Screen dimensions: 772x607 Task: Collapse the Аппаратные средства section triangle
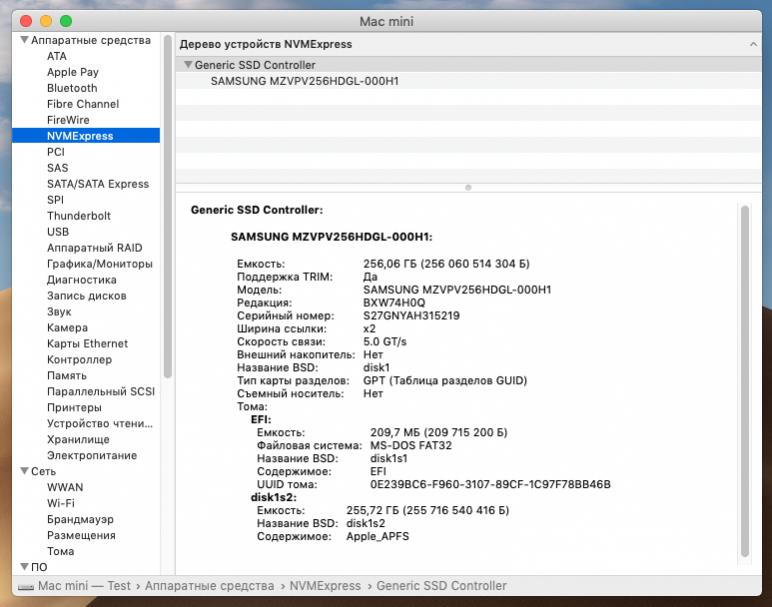24,40
